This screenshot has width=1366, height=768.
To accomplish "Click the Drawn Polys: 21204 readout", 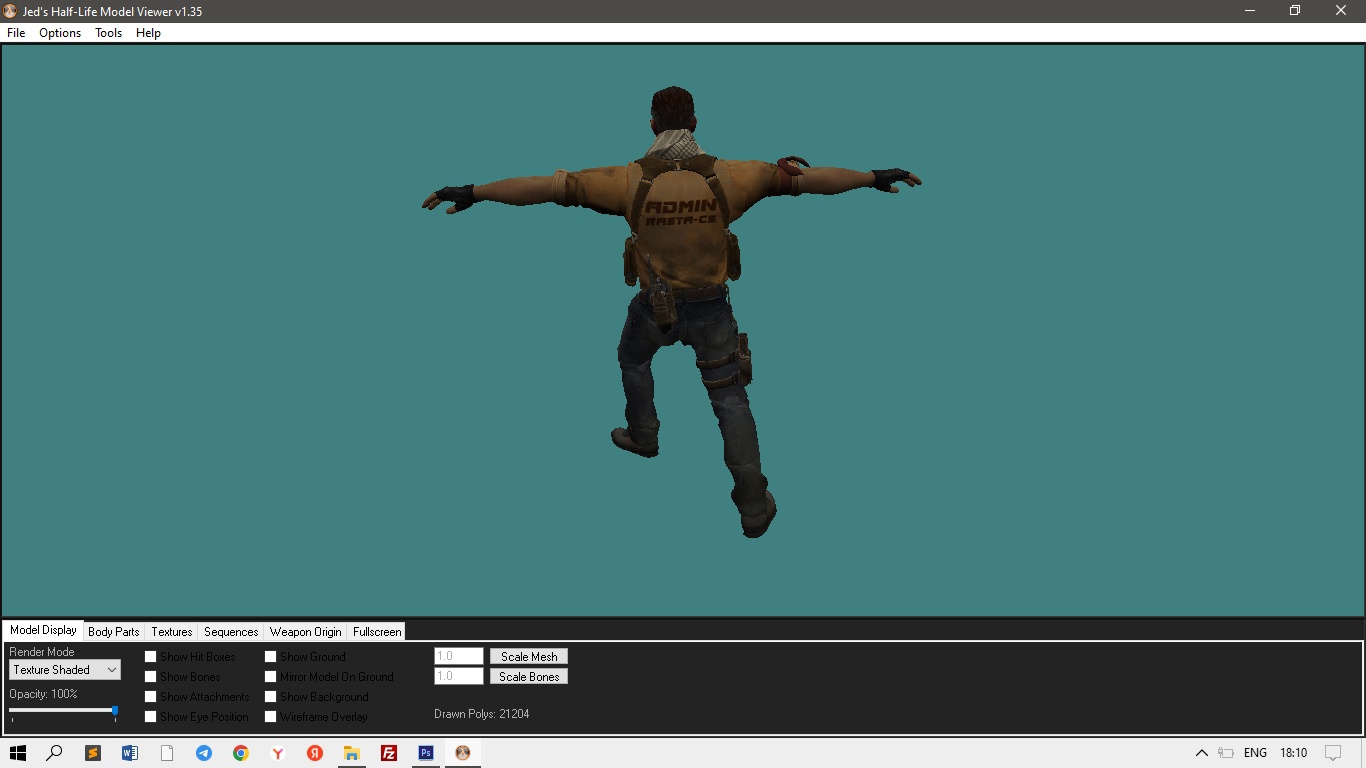I will click(x=482, y=714).
